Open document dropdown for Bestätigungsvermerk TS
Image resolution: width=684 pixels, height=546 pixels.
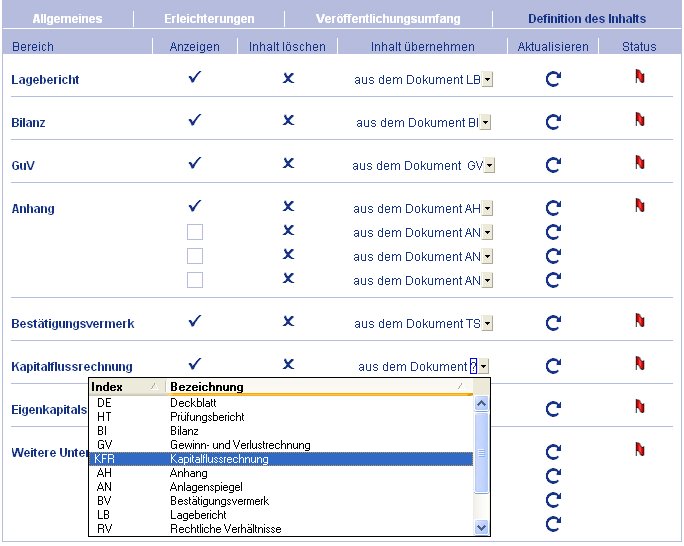click(x=488, y=324)
